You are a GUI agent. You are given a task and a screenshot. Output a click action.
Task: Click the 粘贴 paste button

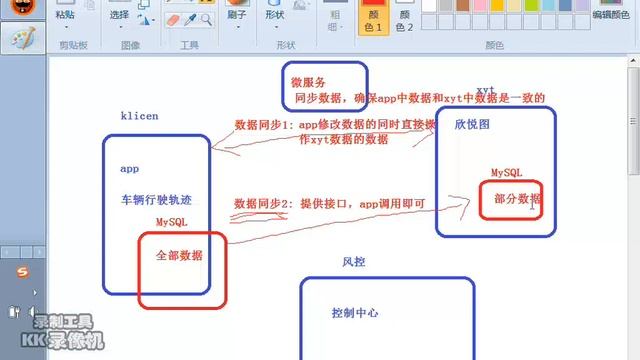click(x=65, y=15)
